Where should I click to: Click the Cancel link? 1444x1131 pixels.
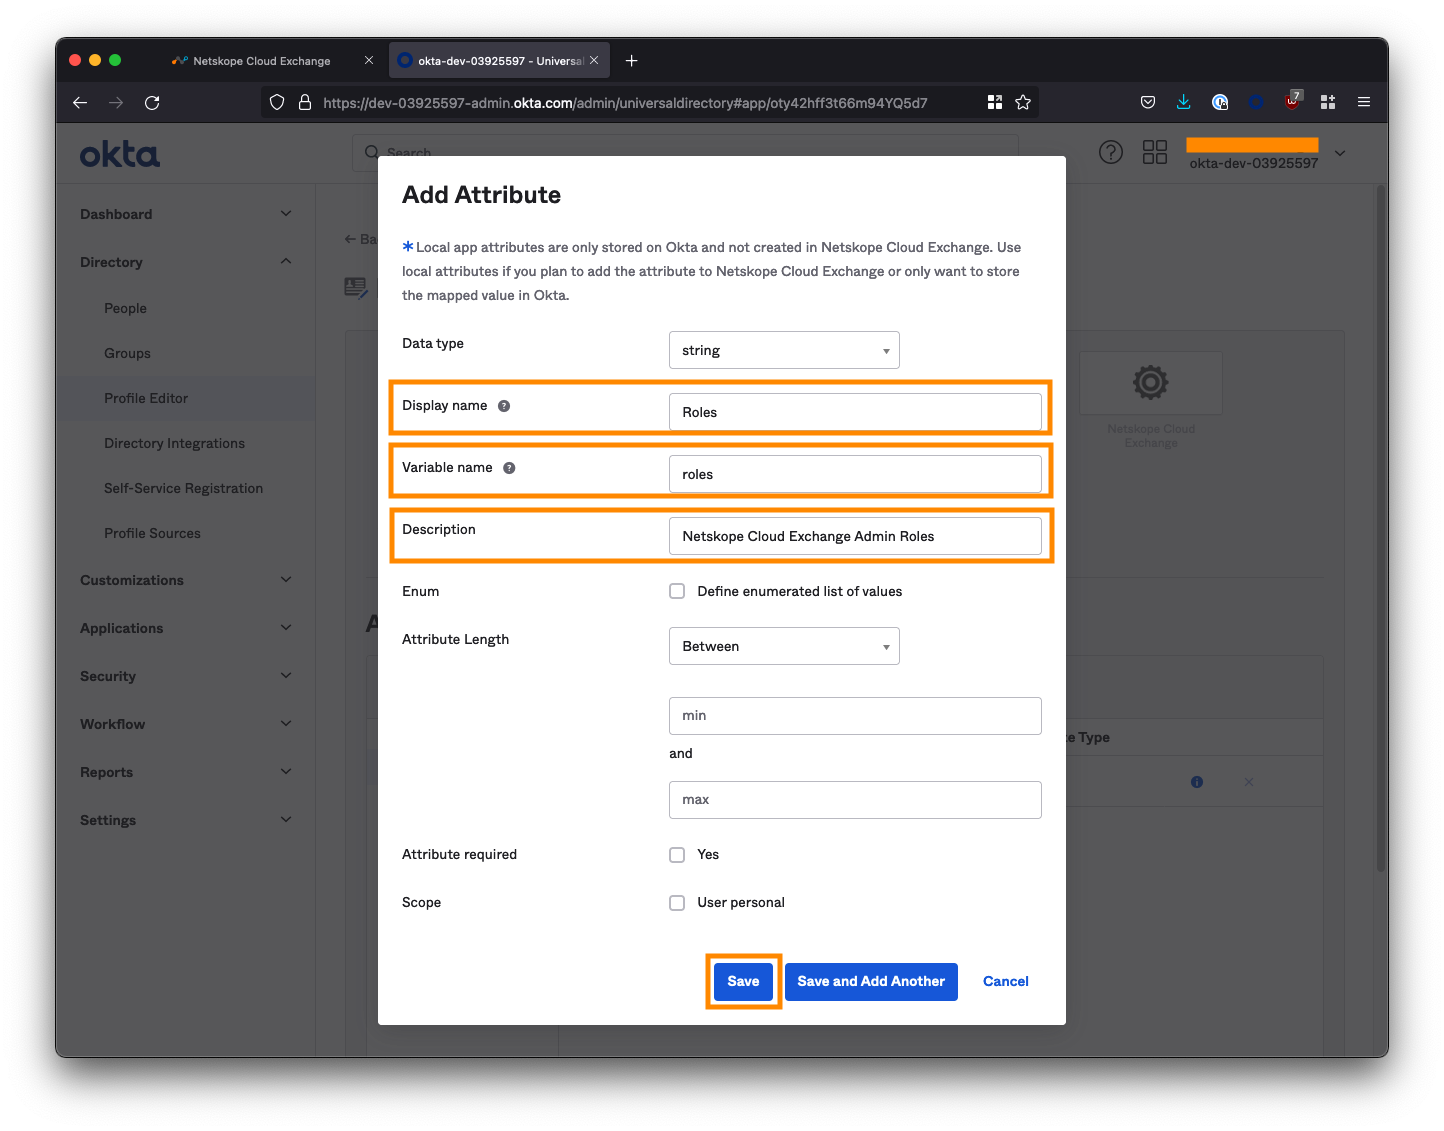(x=1005, y=981)
